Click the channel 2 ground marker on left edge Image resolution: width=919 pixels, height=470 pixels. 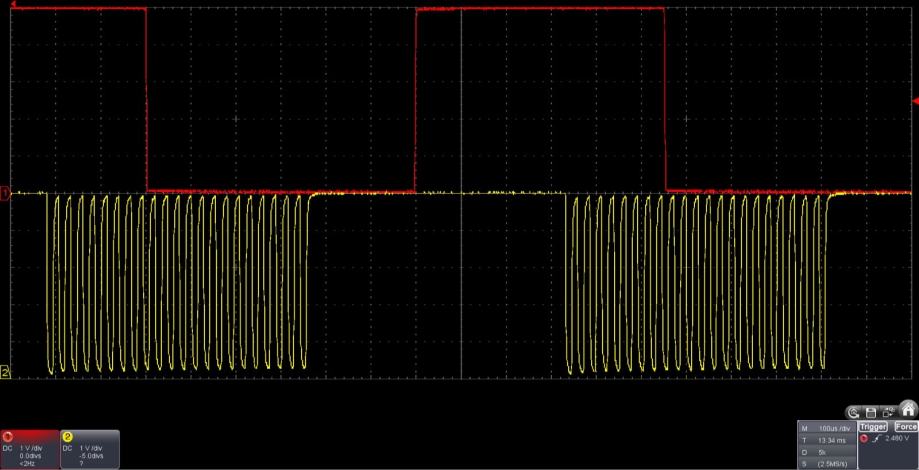pos(4,372)
